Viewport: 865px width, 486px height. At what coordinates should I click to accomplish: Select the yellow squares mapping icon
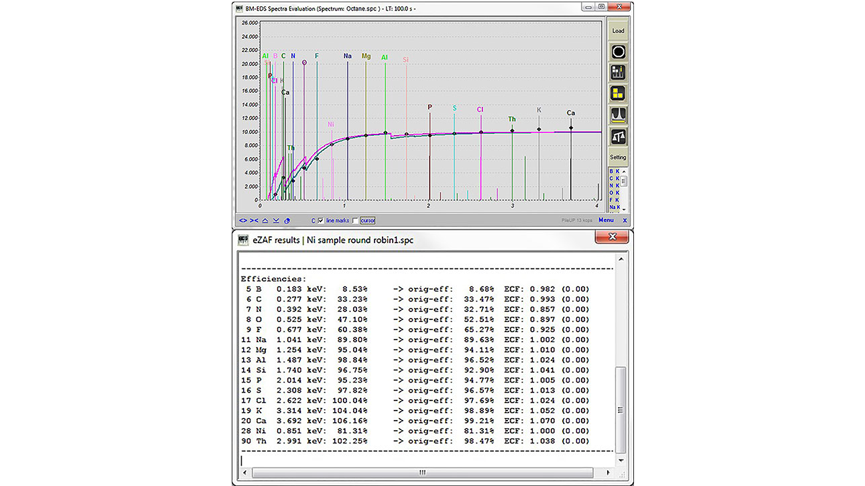[618, 94]
